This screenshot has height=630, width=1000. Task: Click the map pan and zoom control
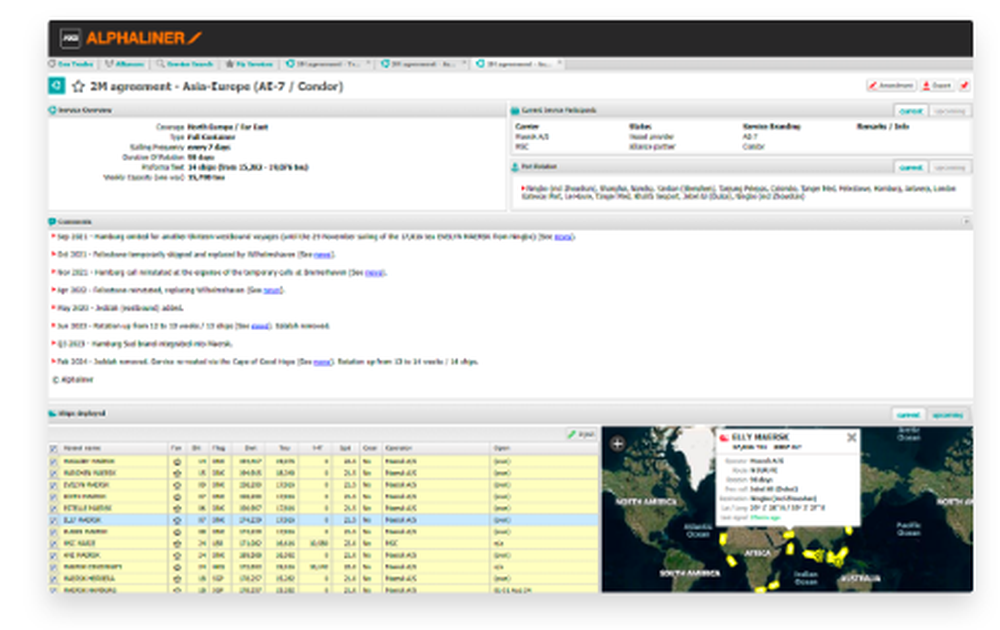[x=617, y=443]
